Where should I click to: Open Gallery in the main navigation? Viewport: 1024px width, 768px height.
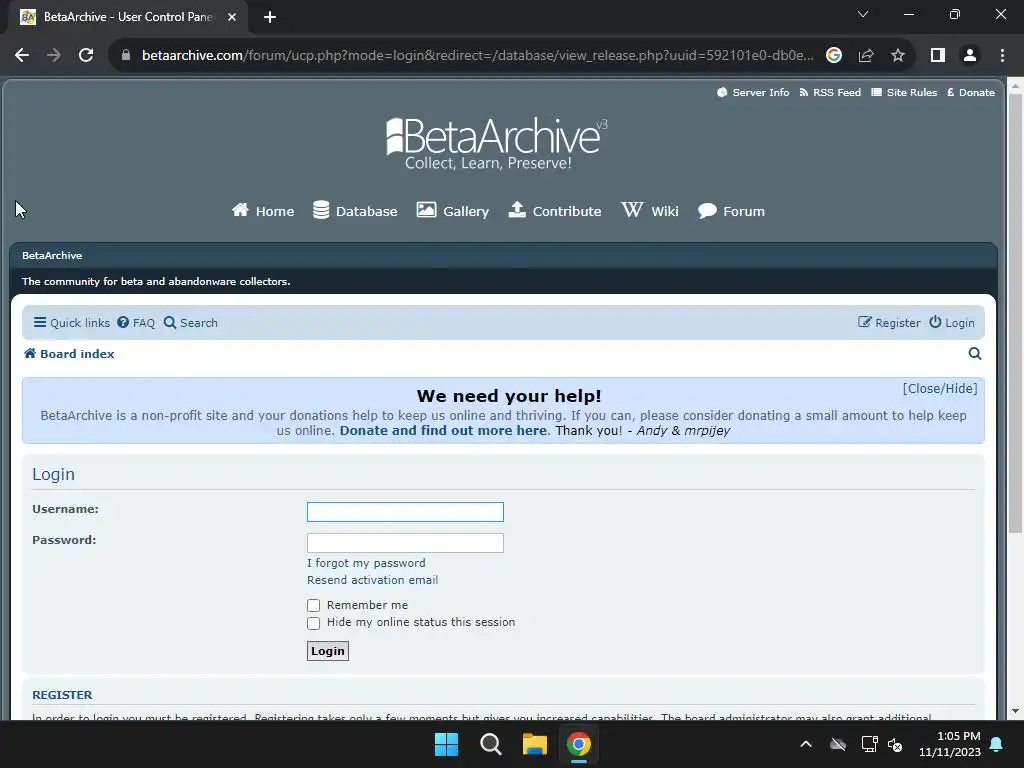coord(453,211)
